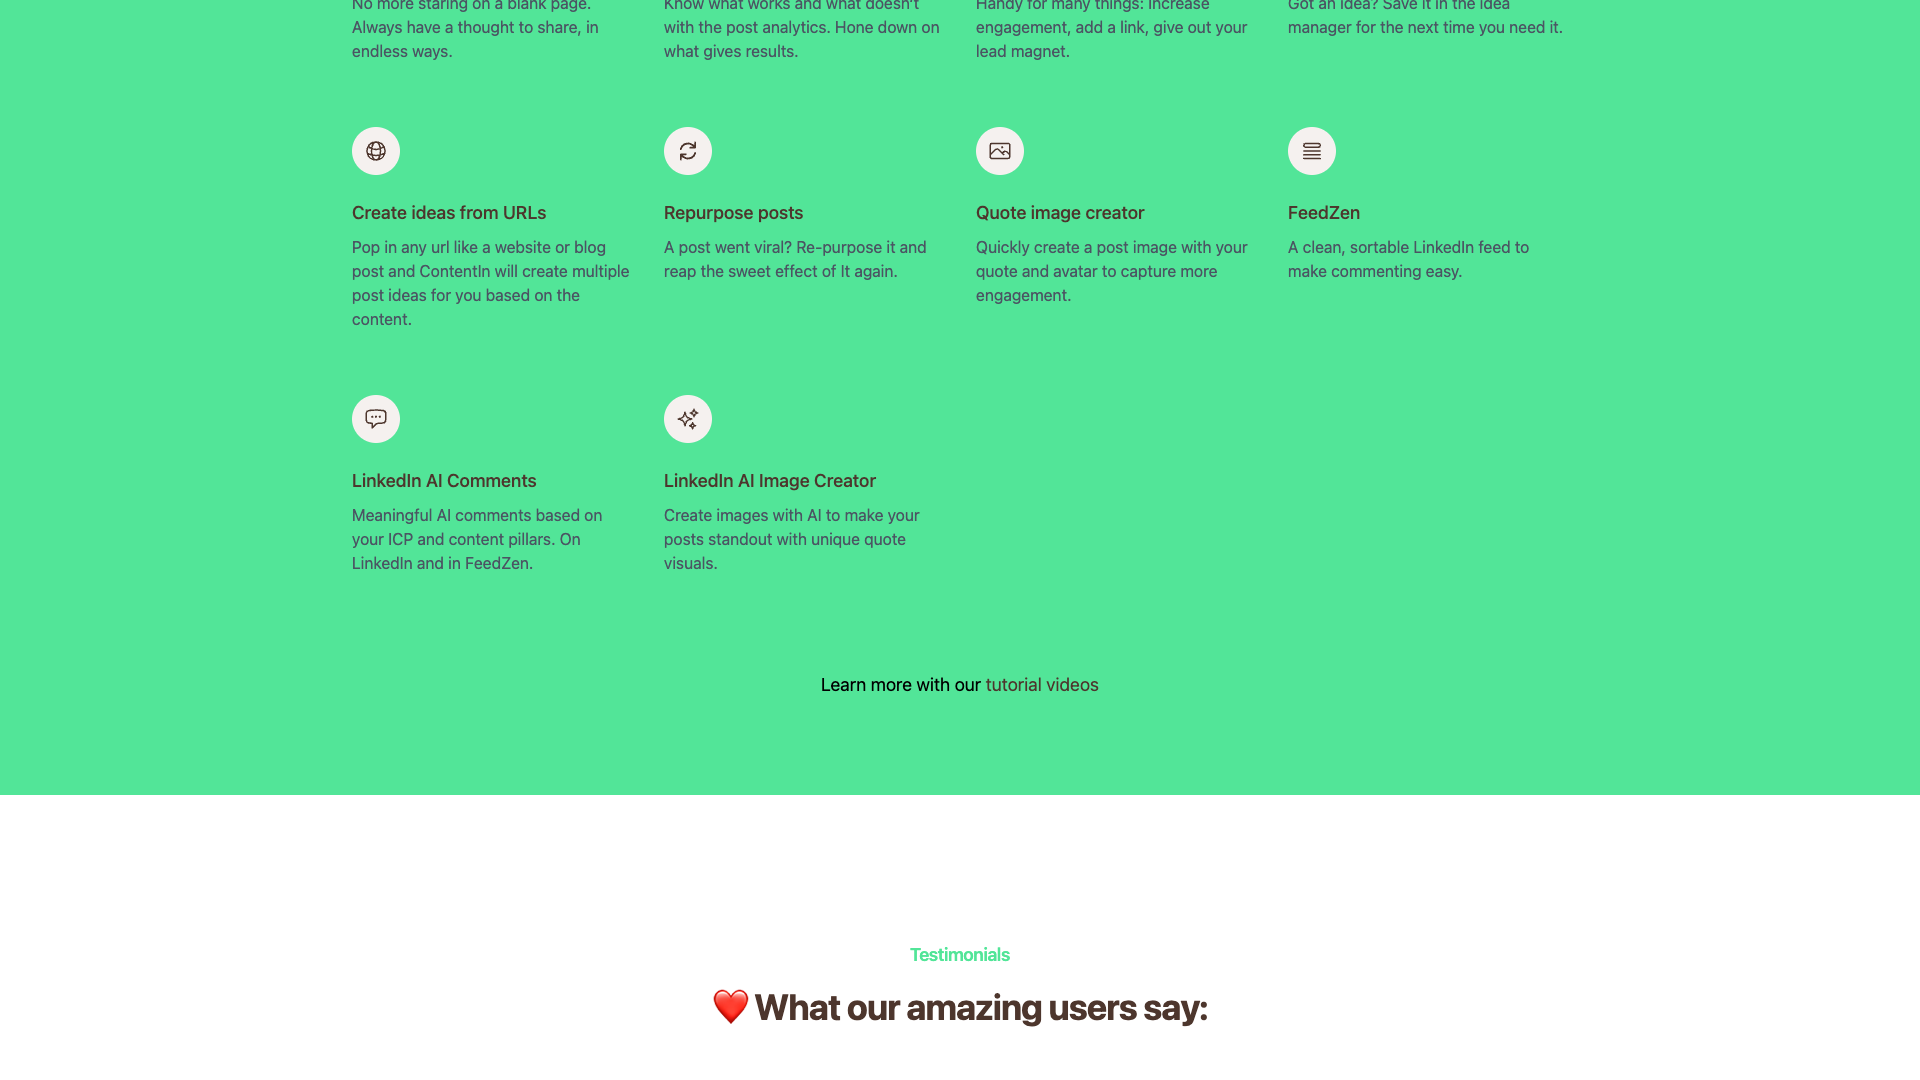
Task: Click the Learn more with our text
Action: [x=899, y=684]
